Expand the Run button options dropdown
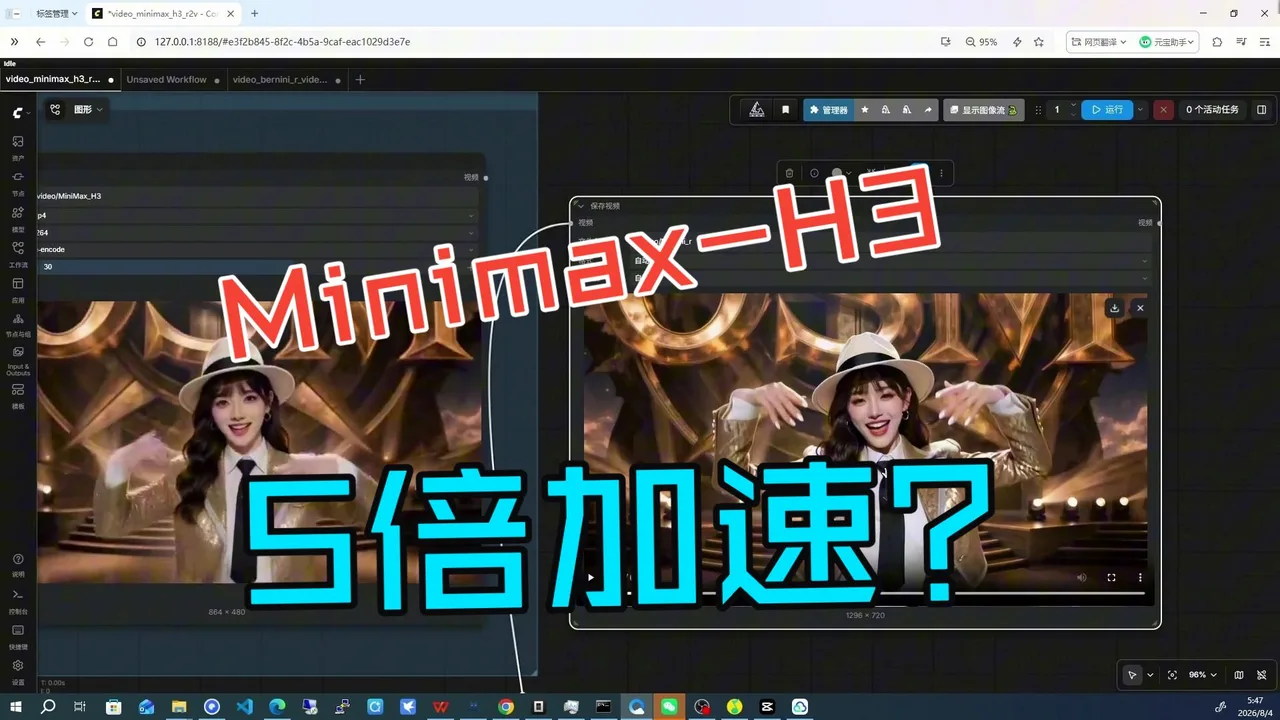 (x=1141, y=110)
